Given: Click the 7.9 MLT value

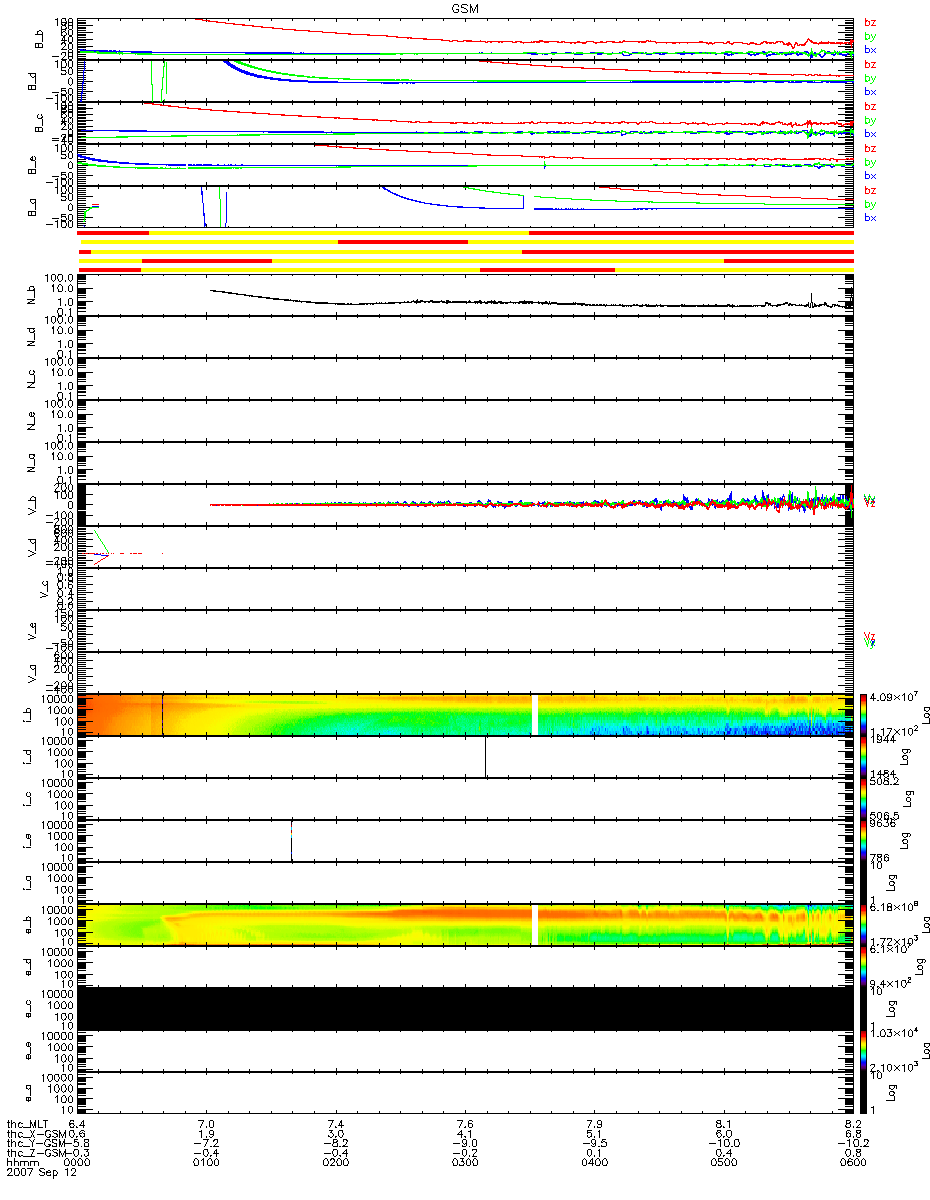Looking at the screenshot, I should click(x=594, y=1124).
